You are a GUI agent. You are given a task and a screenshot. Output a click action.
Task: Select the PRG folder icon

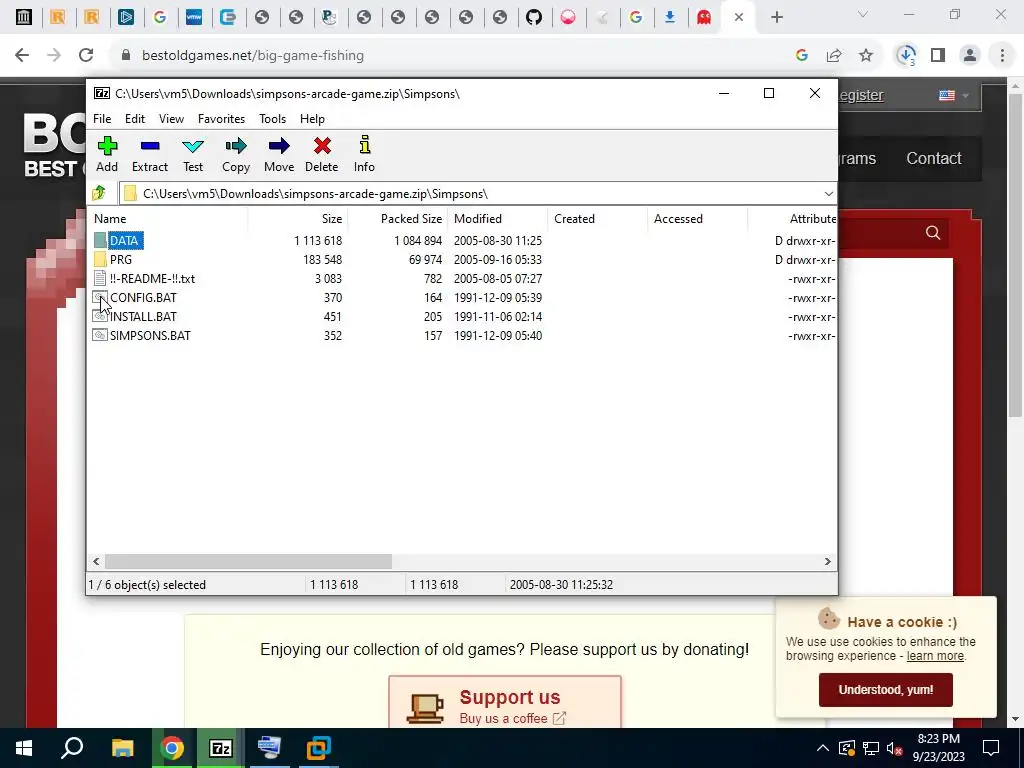[100, 259]
